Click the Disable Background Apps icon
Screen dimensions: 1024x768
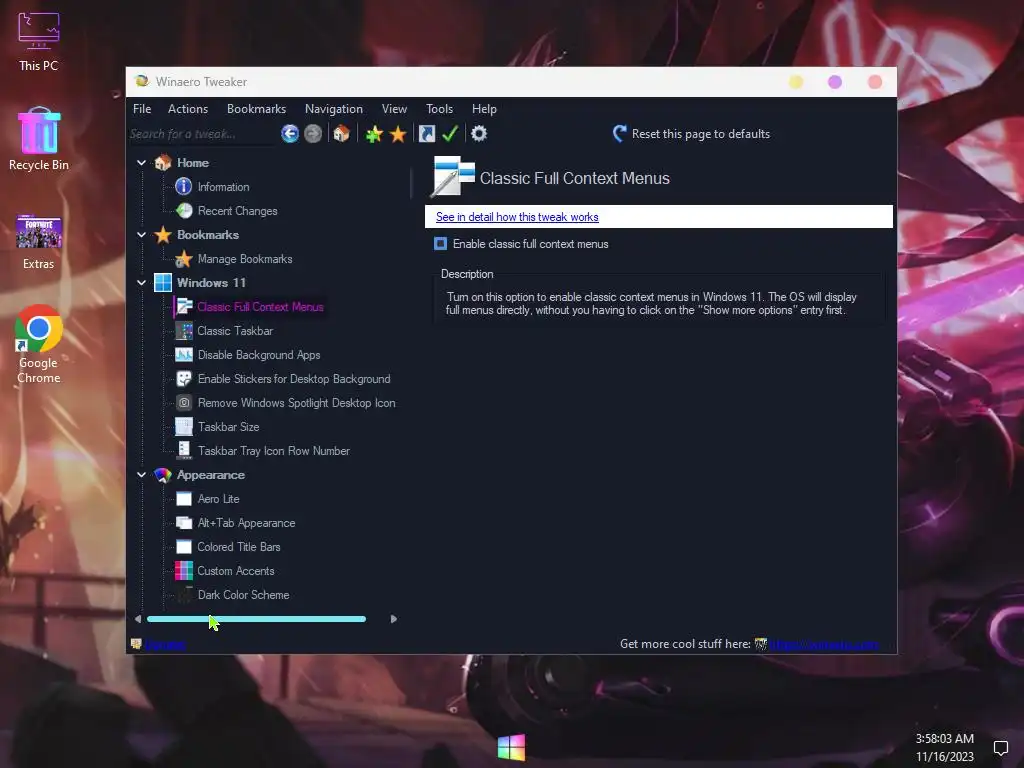pyautogui.click(x=184, y=355)
